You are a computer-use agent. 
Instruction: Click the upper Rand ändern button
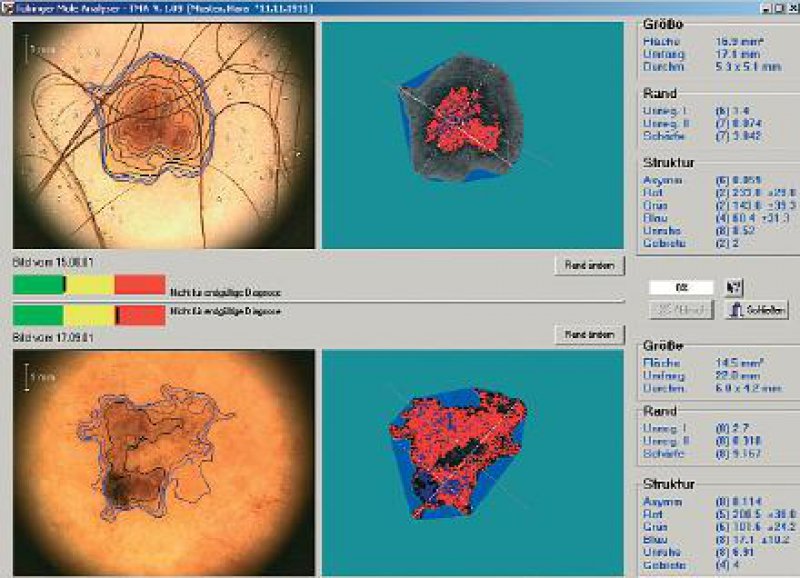pos(589,265)
